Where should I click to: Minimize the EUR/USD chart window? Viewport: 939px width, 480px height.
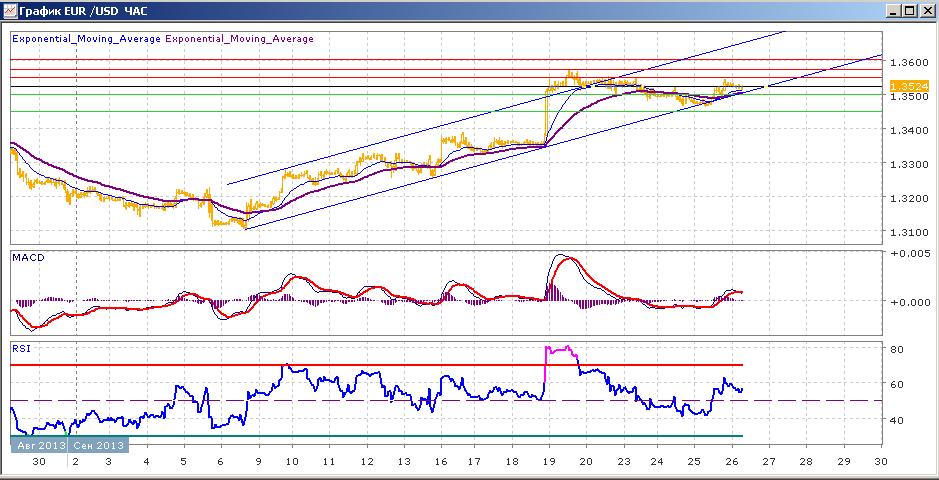(x=893, y=10)
